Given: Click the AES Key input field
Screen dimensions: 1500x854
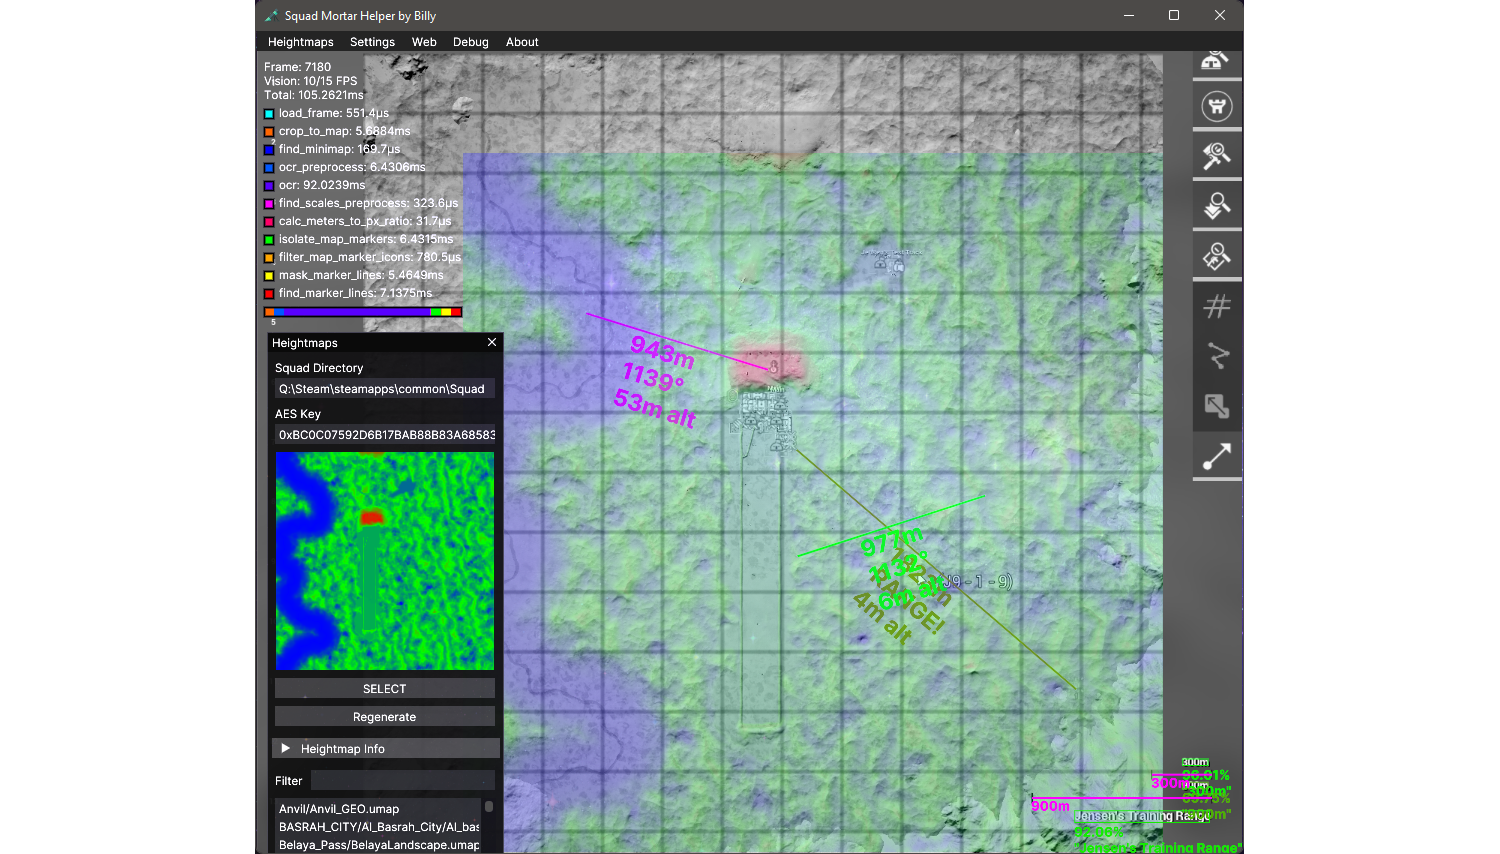Looking at the screenshot, I should [x=385, y=435].
